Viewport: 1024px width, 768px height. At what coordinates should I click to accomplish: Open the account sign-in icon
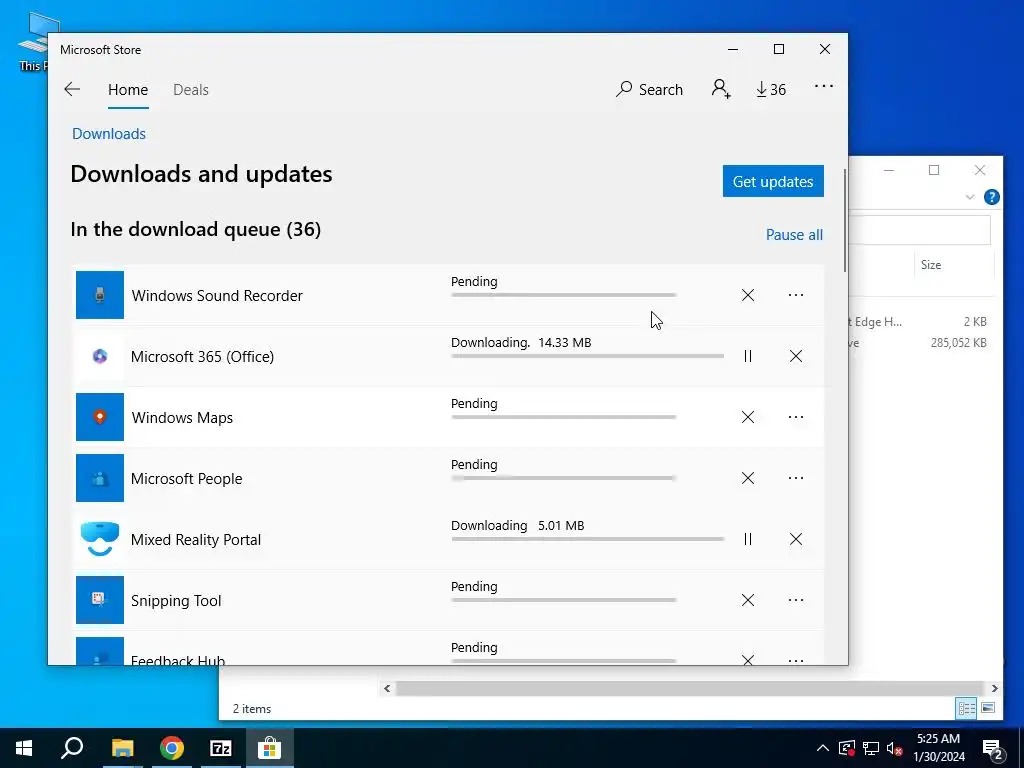pyautogui.click(x=721, y=89)
